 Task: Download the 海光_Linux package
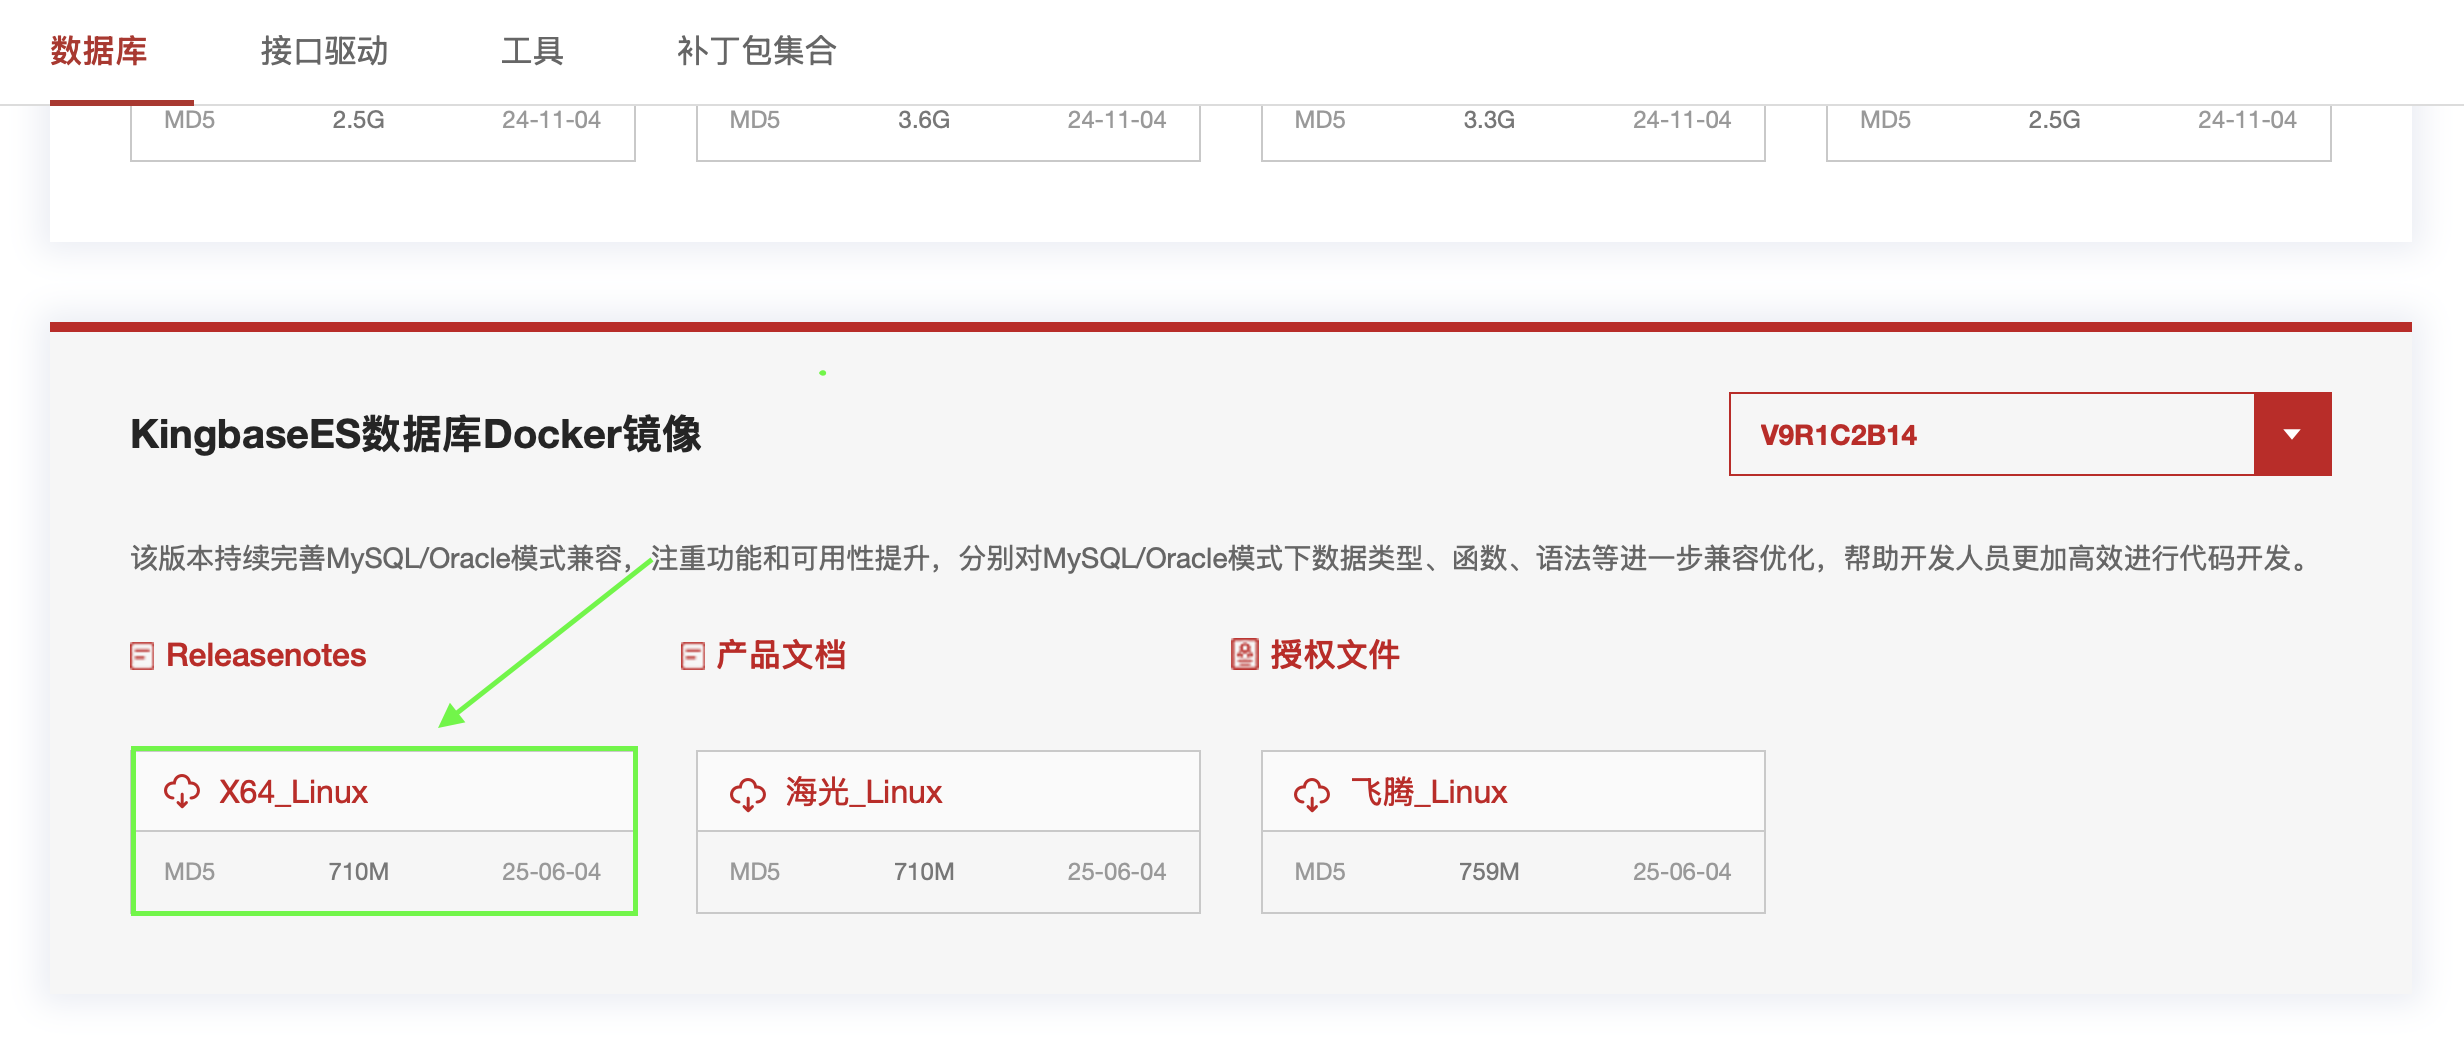[862, 792]
